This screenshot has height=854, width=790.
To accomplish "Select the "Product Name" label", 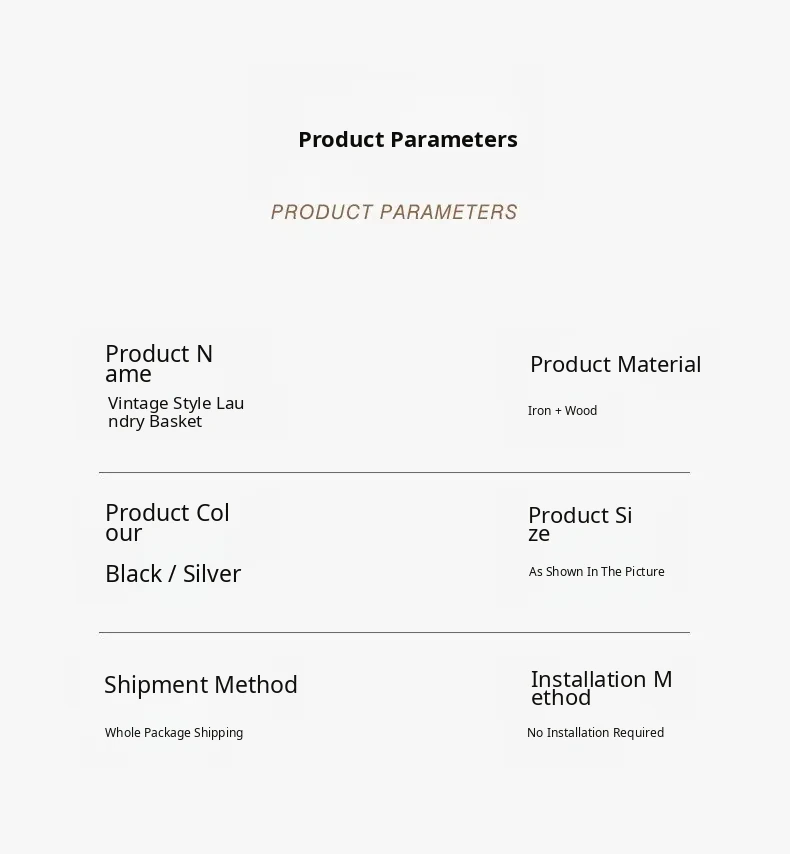I will (x=158, y=364).
